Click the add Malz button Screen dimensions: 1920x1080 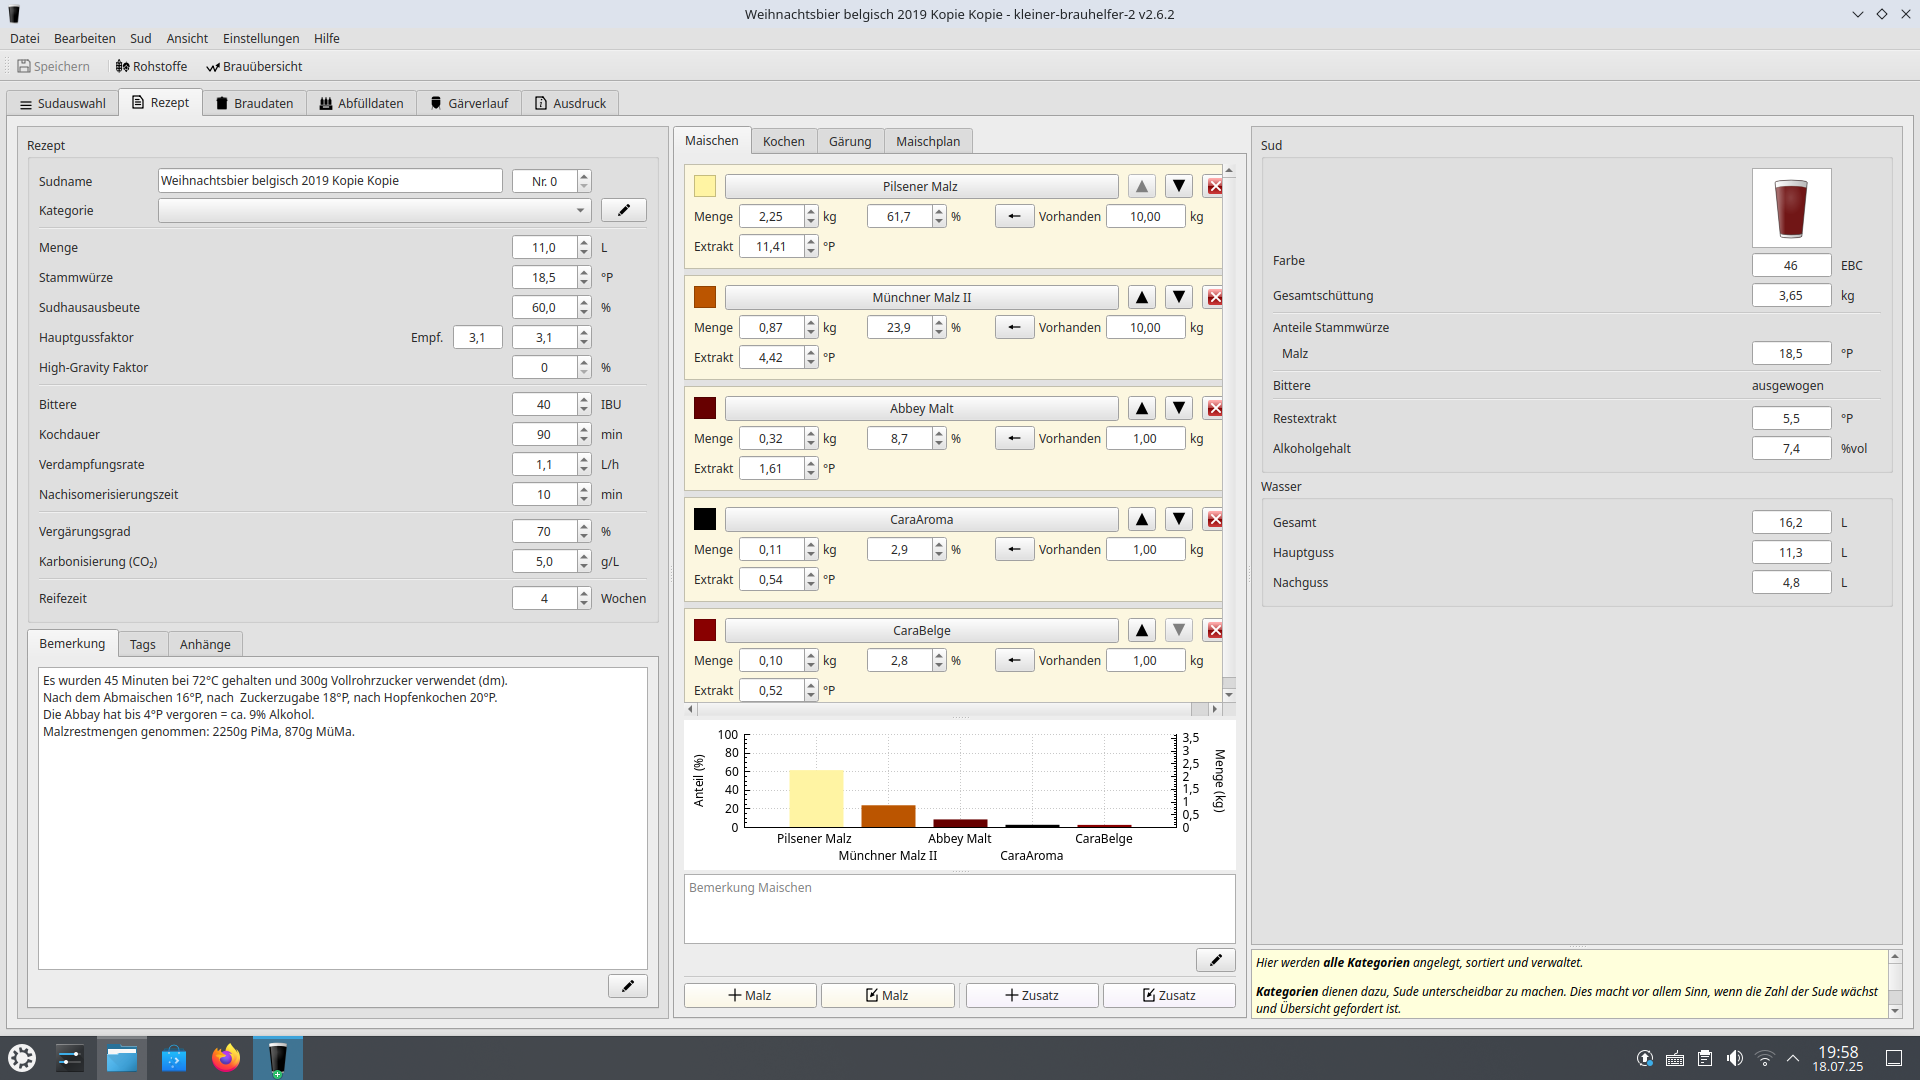pyautogui.click(x=750, y=996)
